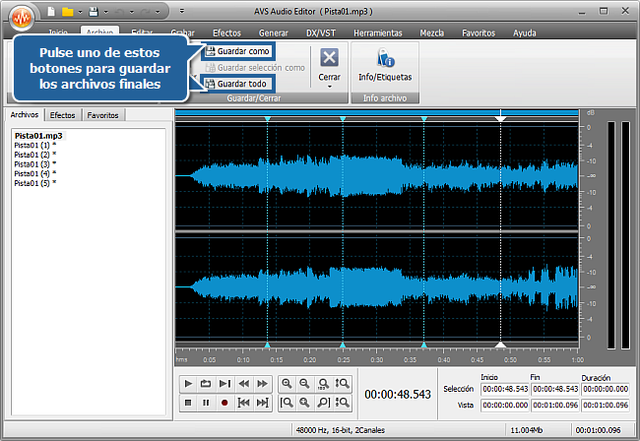This screenshot has width=640, height=441.
Task: Click the cyan marker near 0:37
Action: point(424,118)
